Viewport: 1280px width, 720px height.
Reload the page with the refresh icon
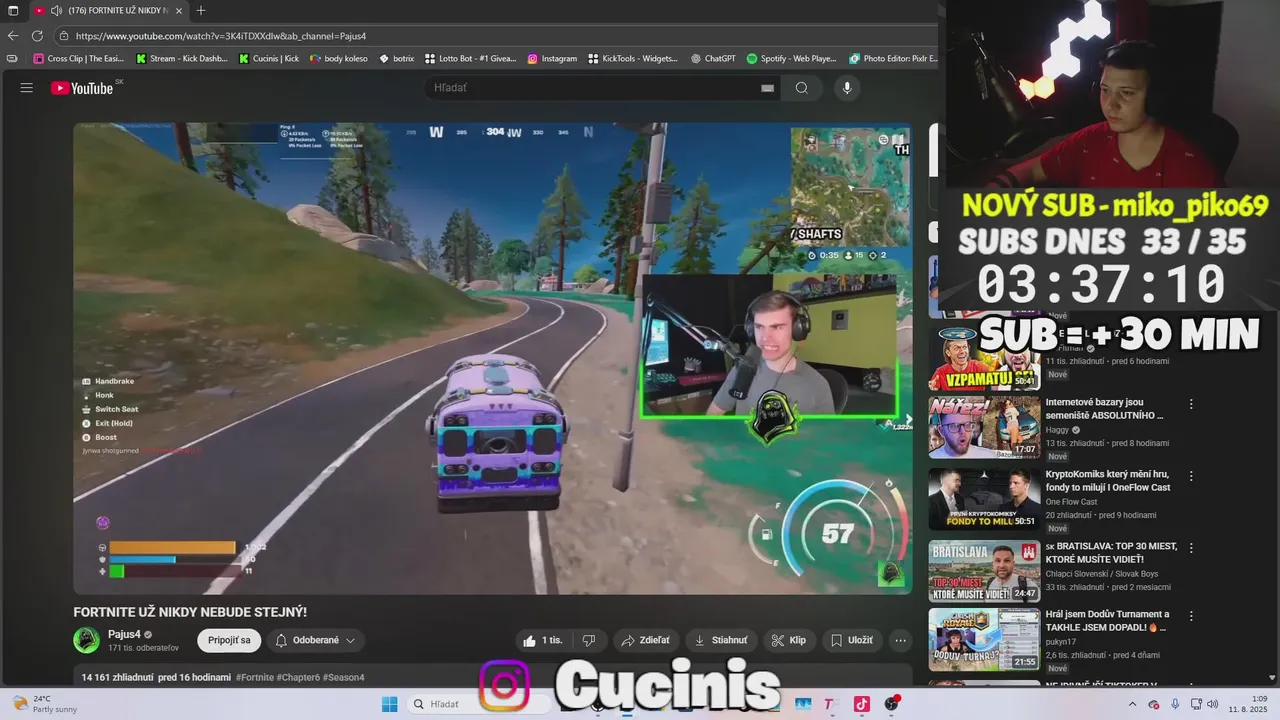pos(37,36)
